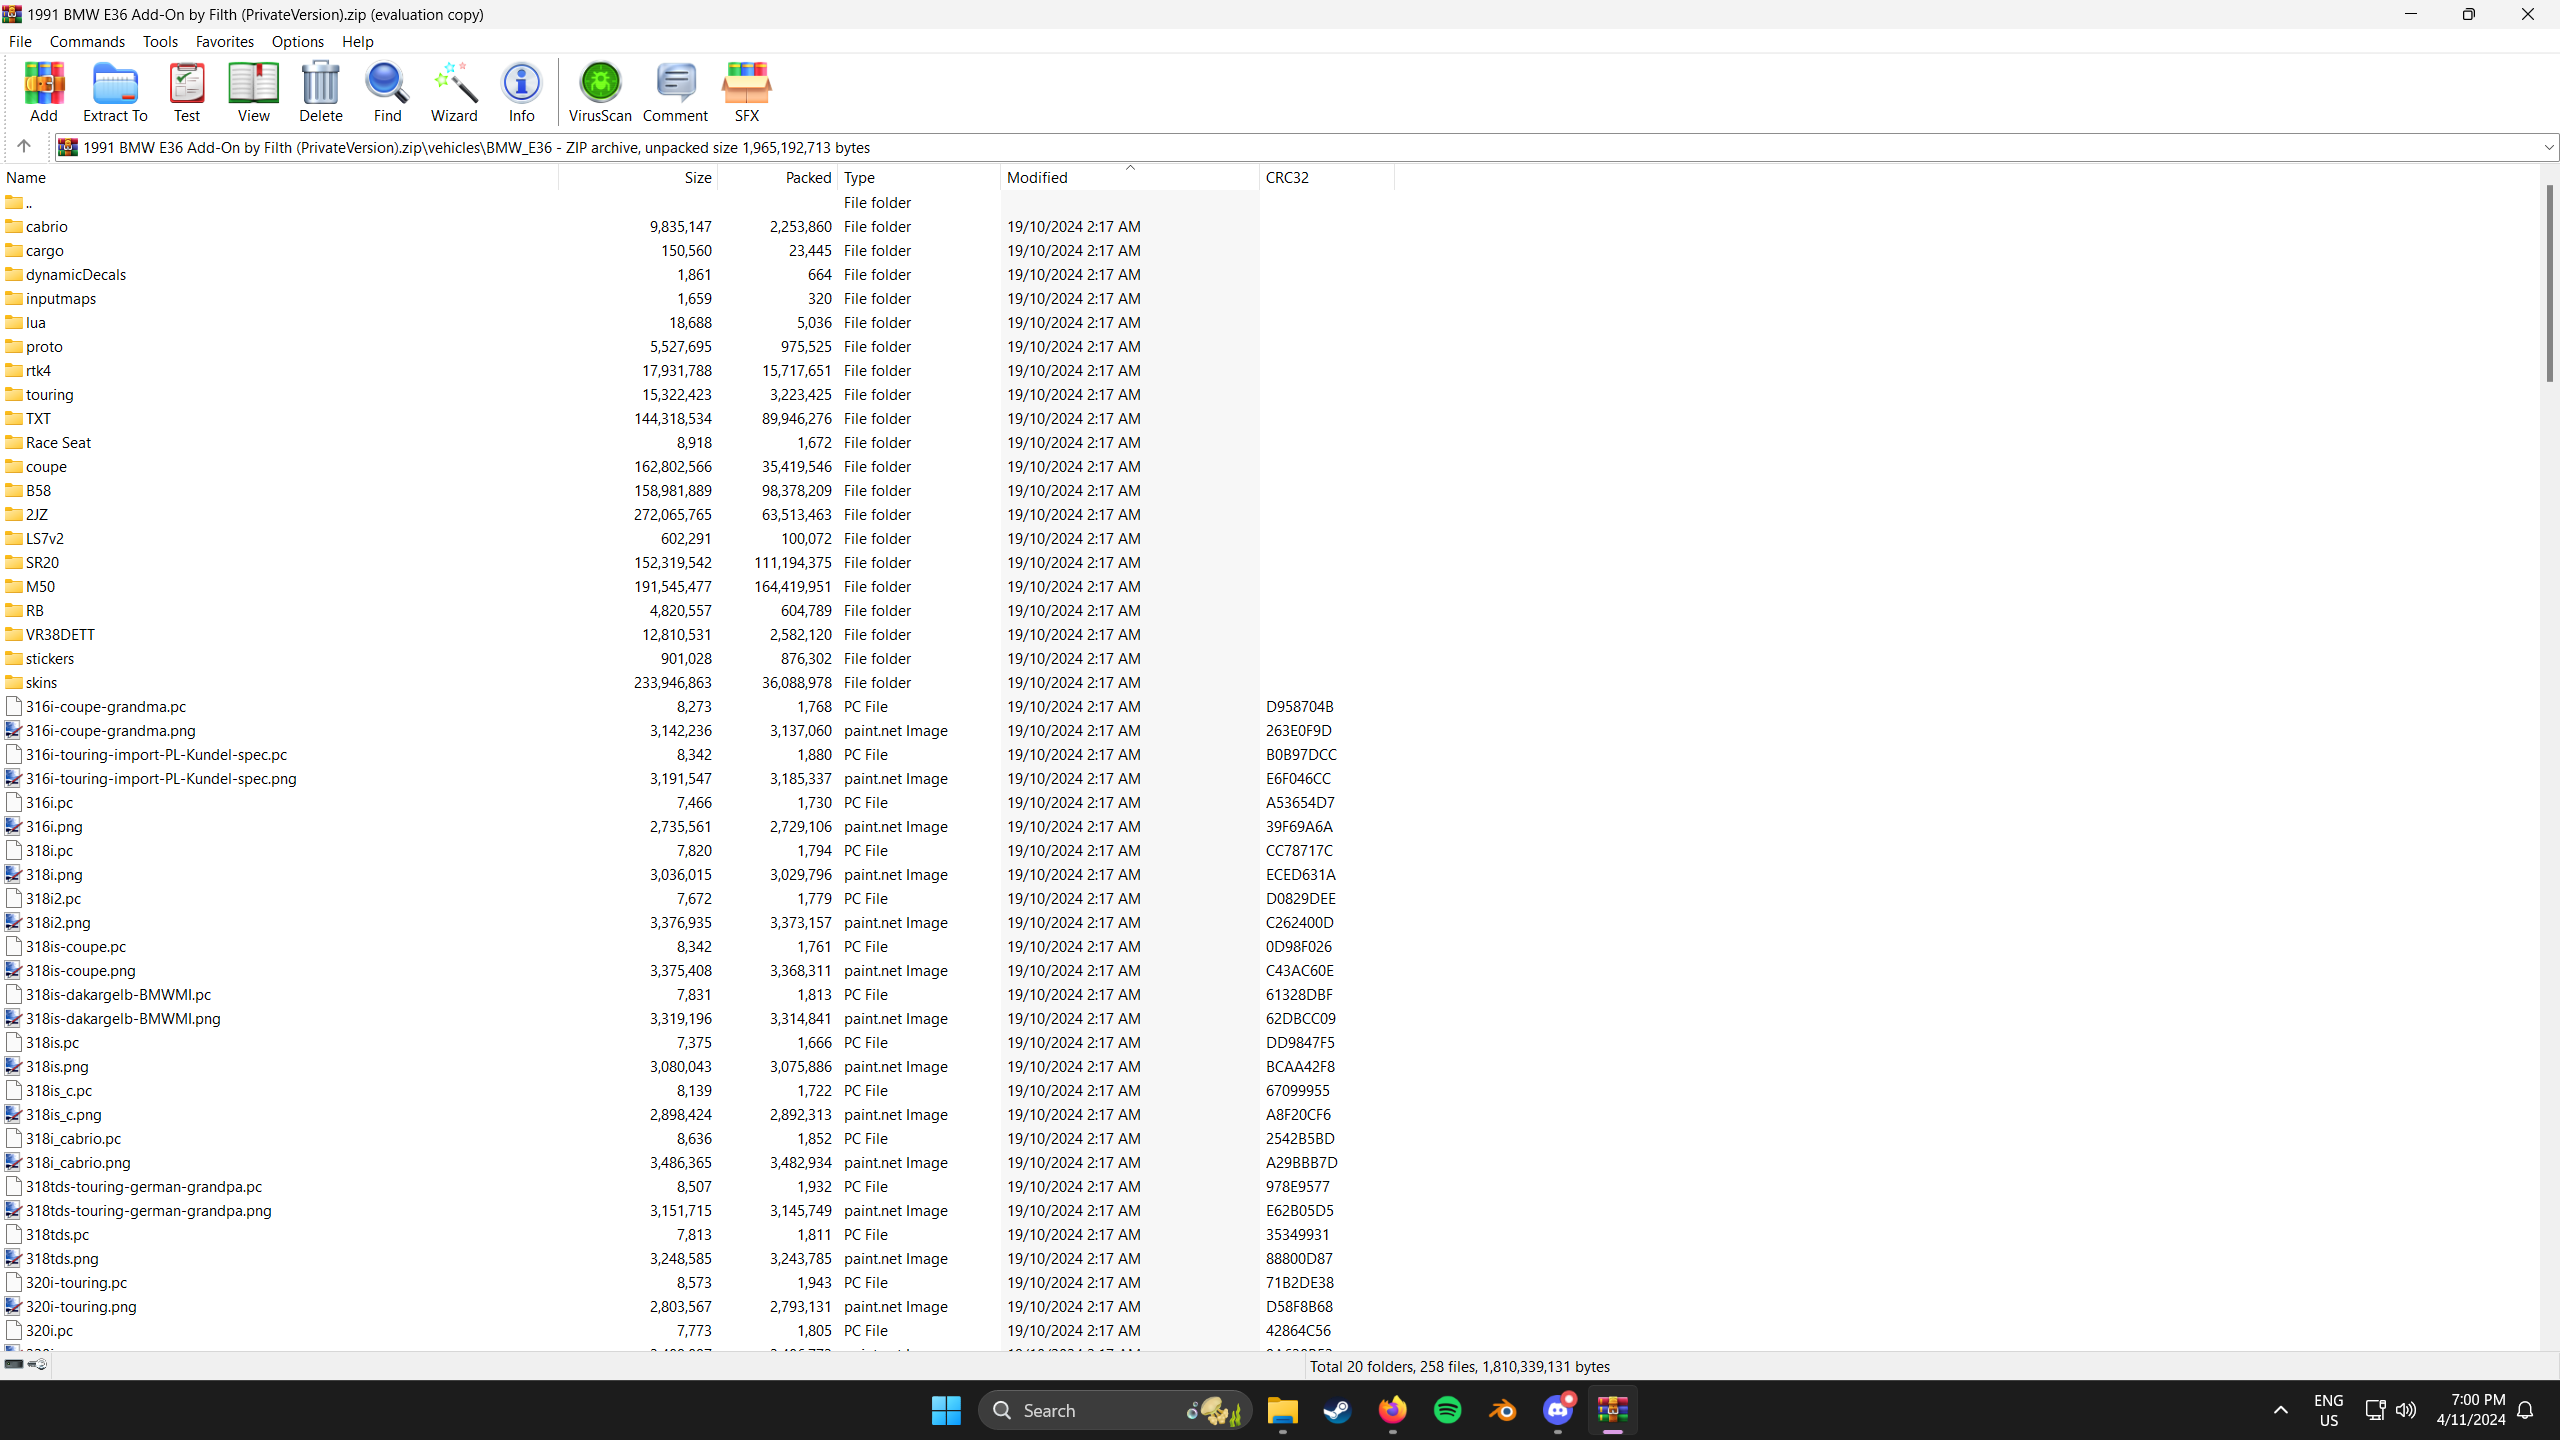Viewport: 2560px width, 1440px height.
Task: Show archive Info
Action: (521, 92)
